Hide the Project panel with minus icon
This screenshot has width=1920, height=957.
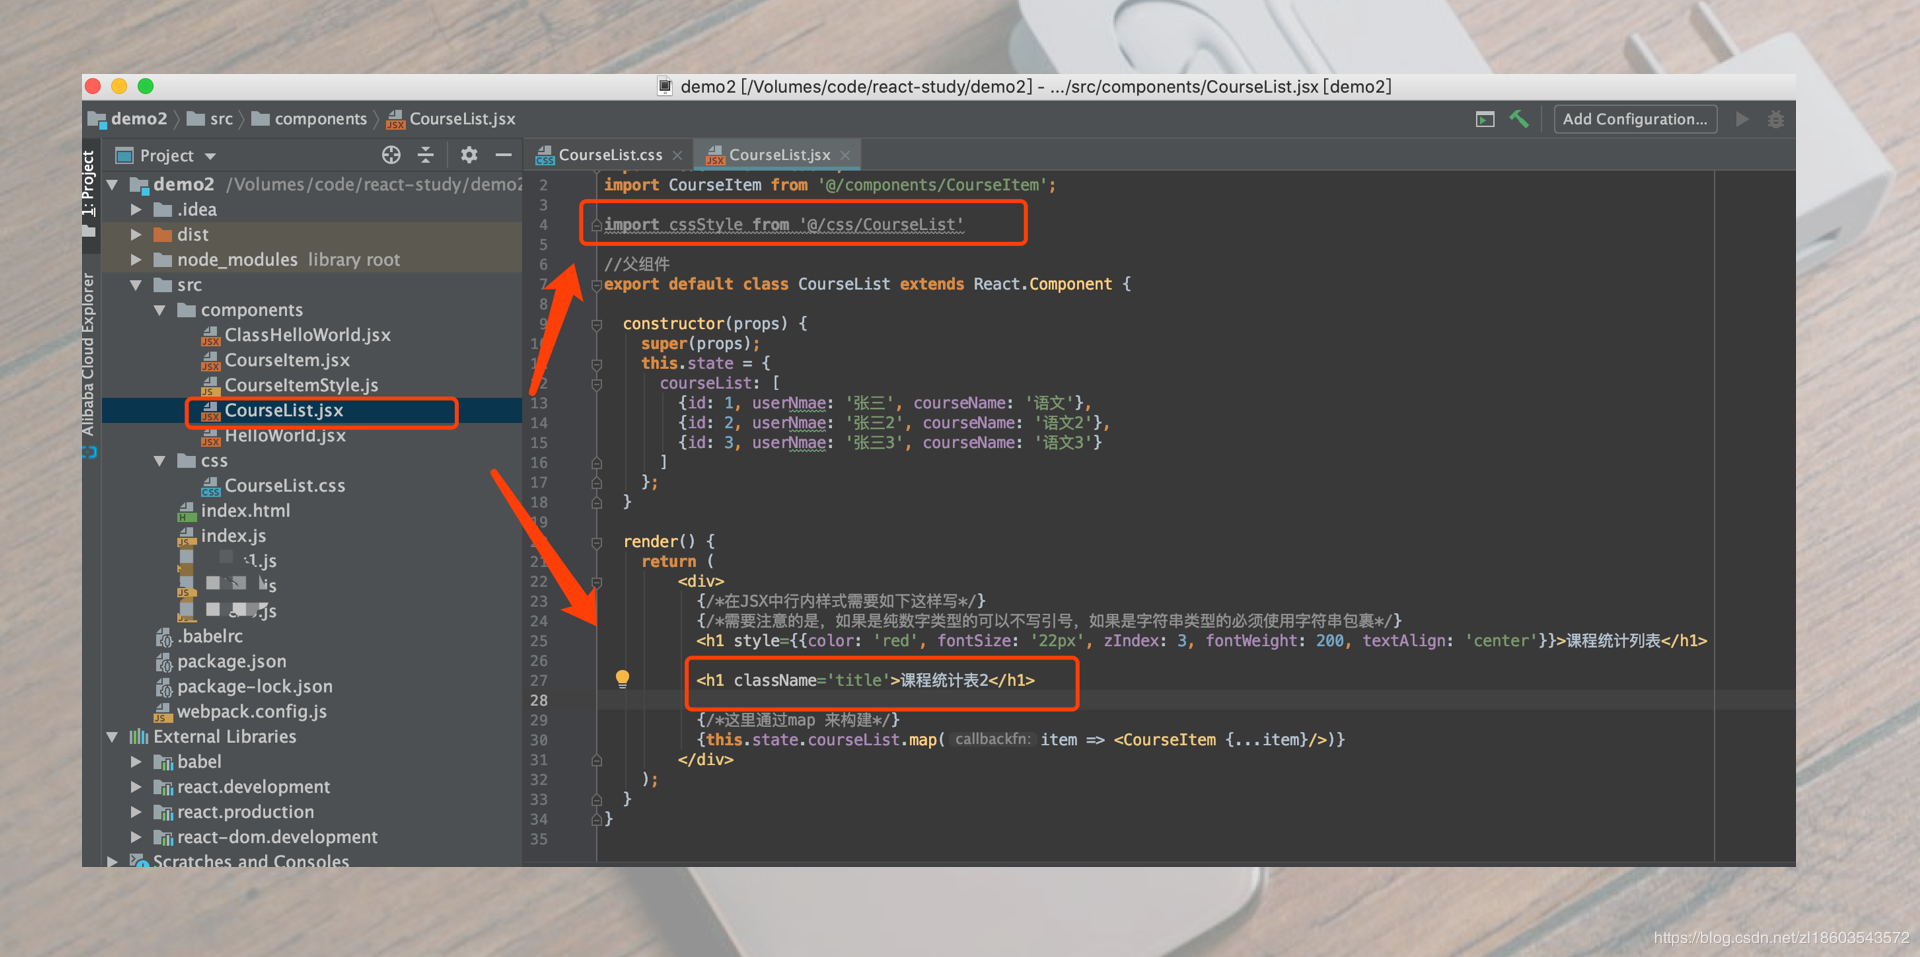pos(503,155)
